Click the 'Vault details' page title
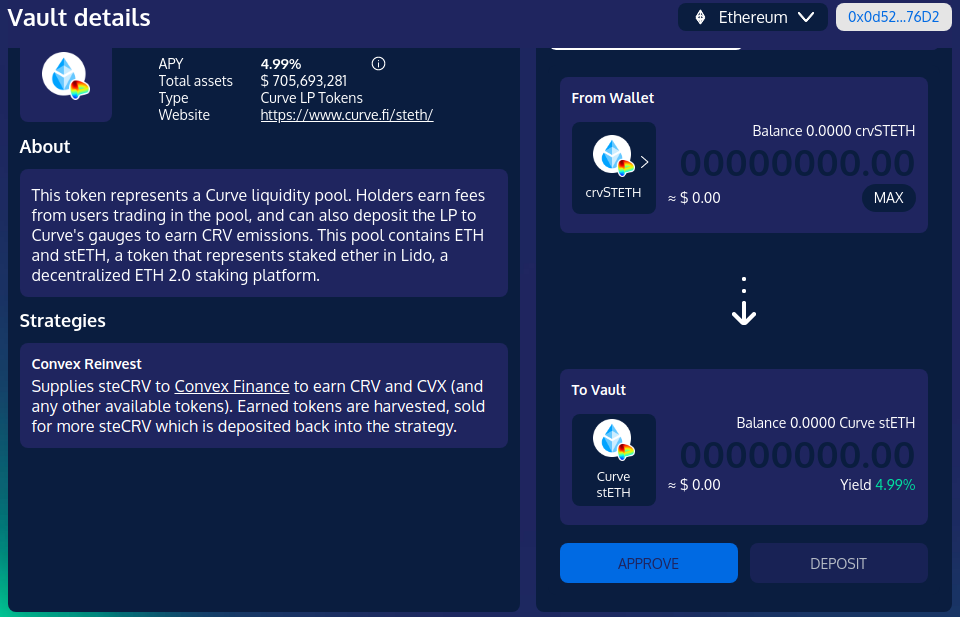The height and width of the screenshot is (617, 960). point(79,17)
